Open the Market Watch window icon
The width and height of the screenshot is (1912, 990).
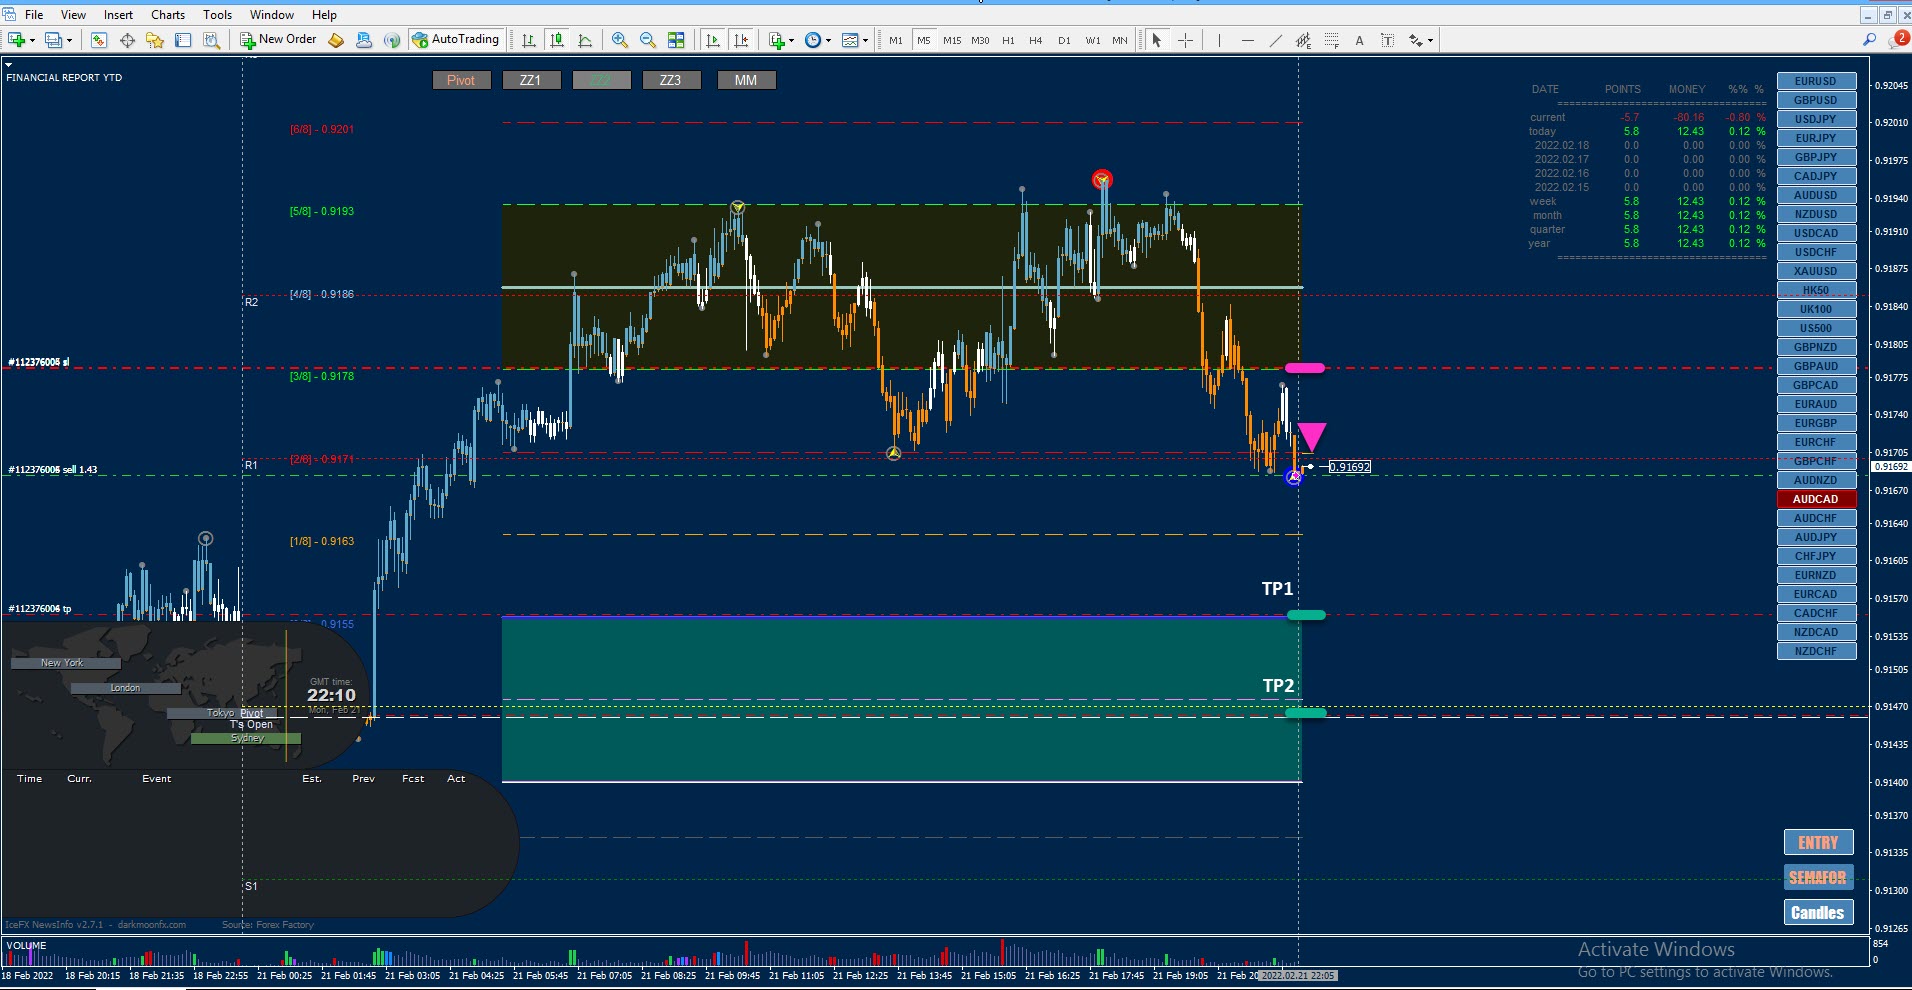98,40
